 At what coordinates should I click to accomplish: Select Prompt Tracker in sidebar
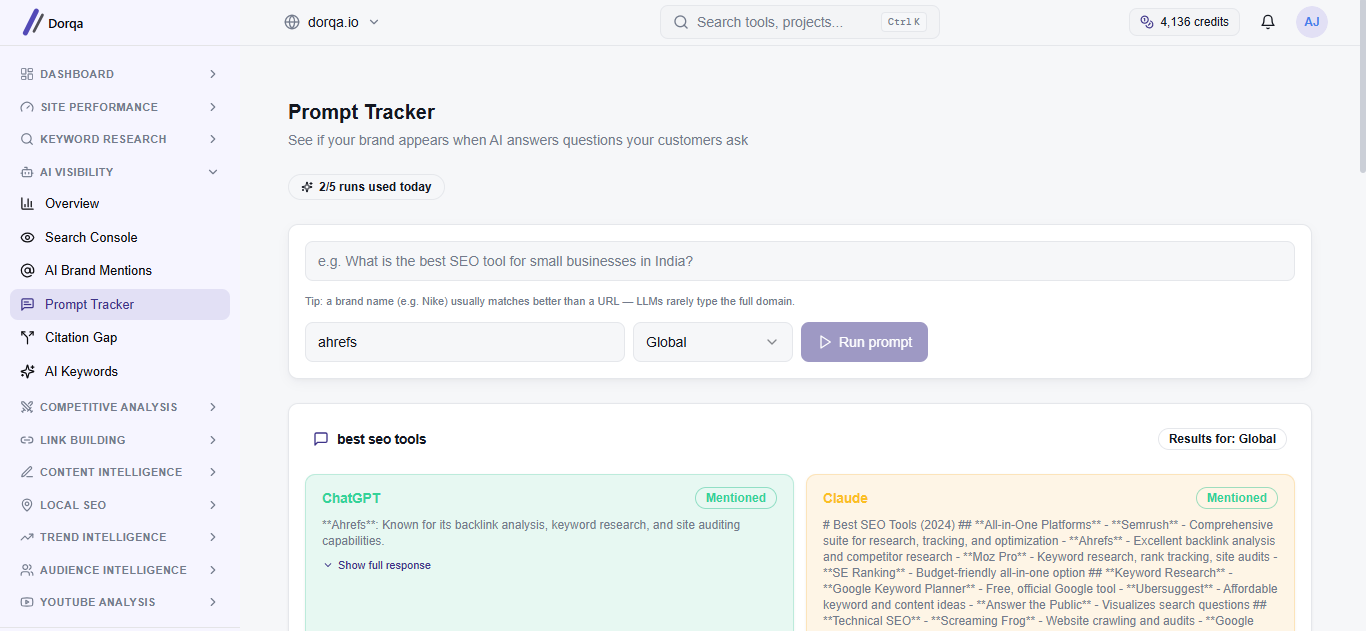(120, 304)
